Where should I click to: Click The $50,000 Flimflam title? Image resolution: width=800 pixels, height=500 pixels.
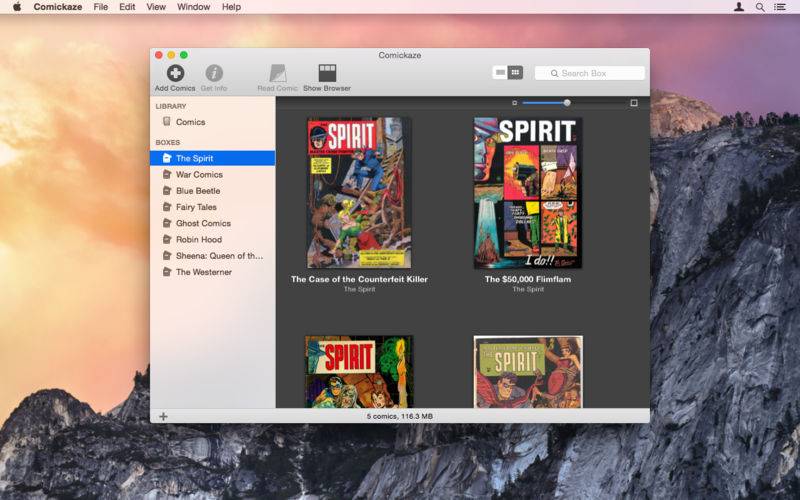(528, 280)
